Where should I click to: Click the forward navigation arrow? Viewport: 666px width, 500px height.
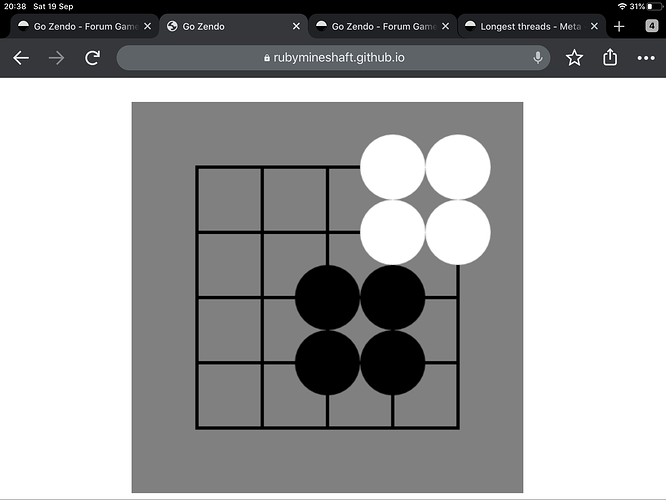tap(56, 58)
